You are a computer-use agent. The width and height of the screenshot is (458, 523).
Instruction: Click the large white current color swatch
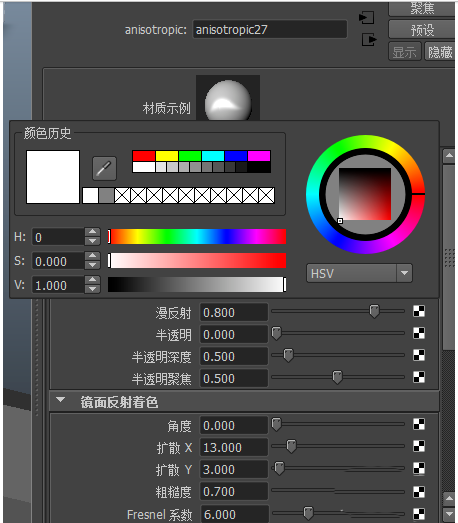click(x=53, y=177)
